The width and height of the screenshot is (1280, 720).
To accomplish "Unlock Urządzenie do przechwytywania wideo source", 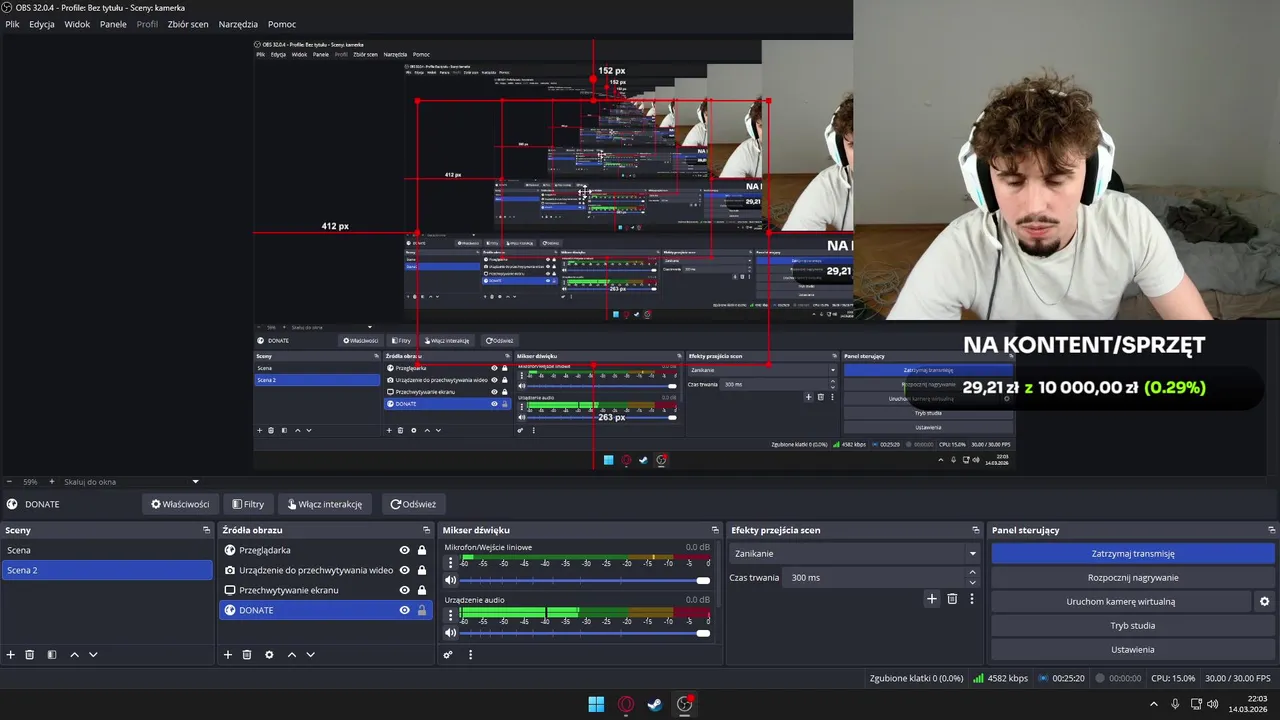I will point(422,570).
